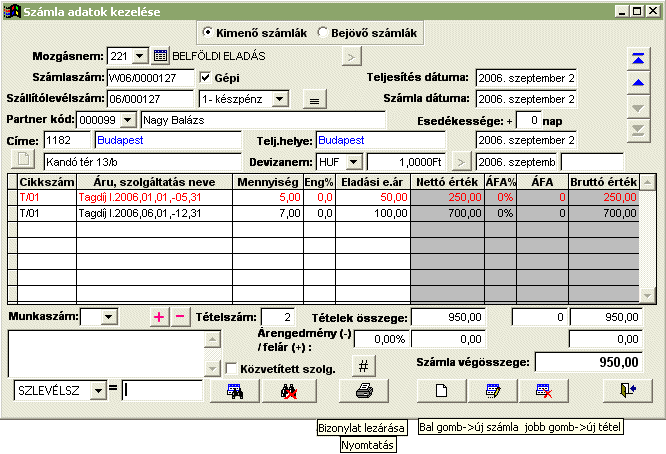Start search with the binoculars icon
Image resolution: width=666 pixels, height=454 pixels.
pos(235,391)
